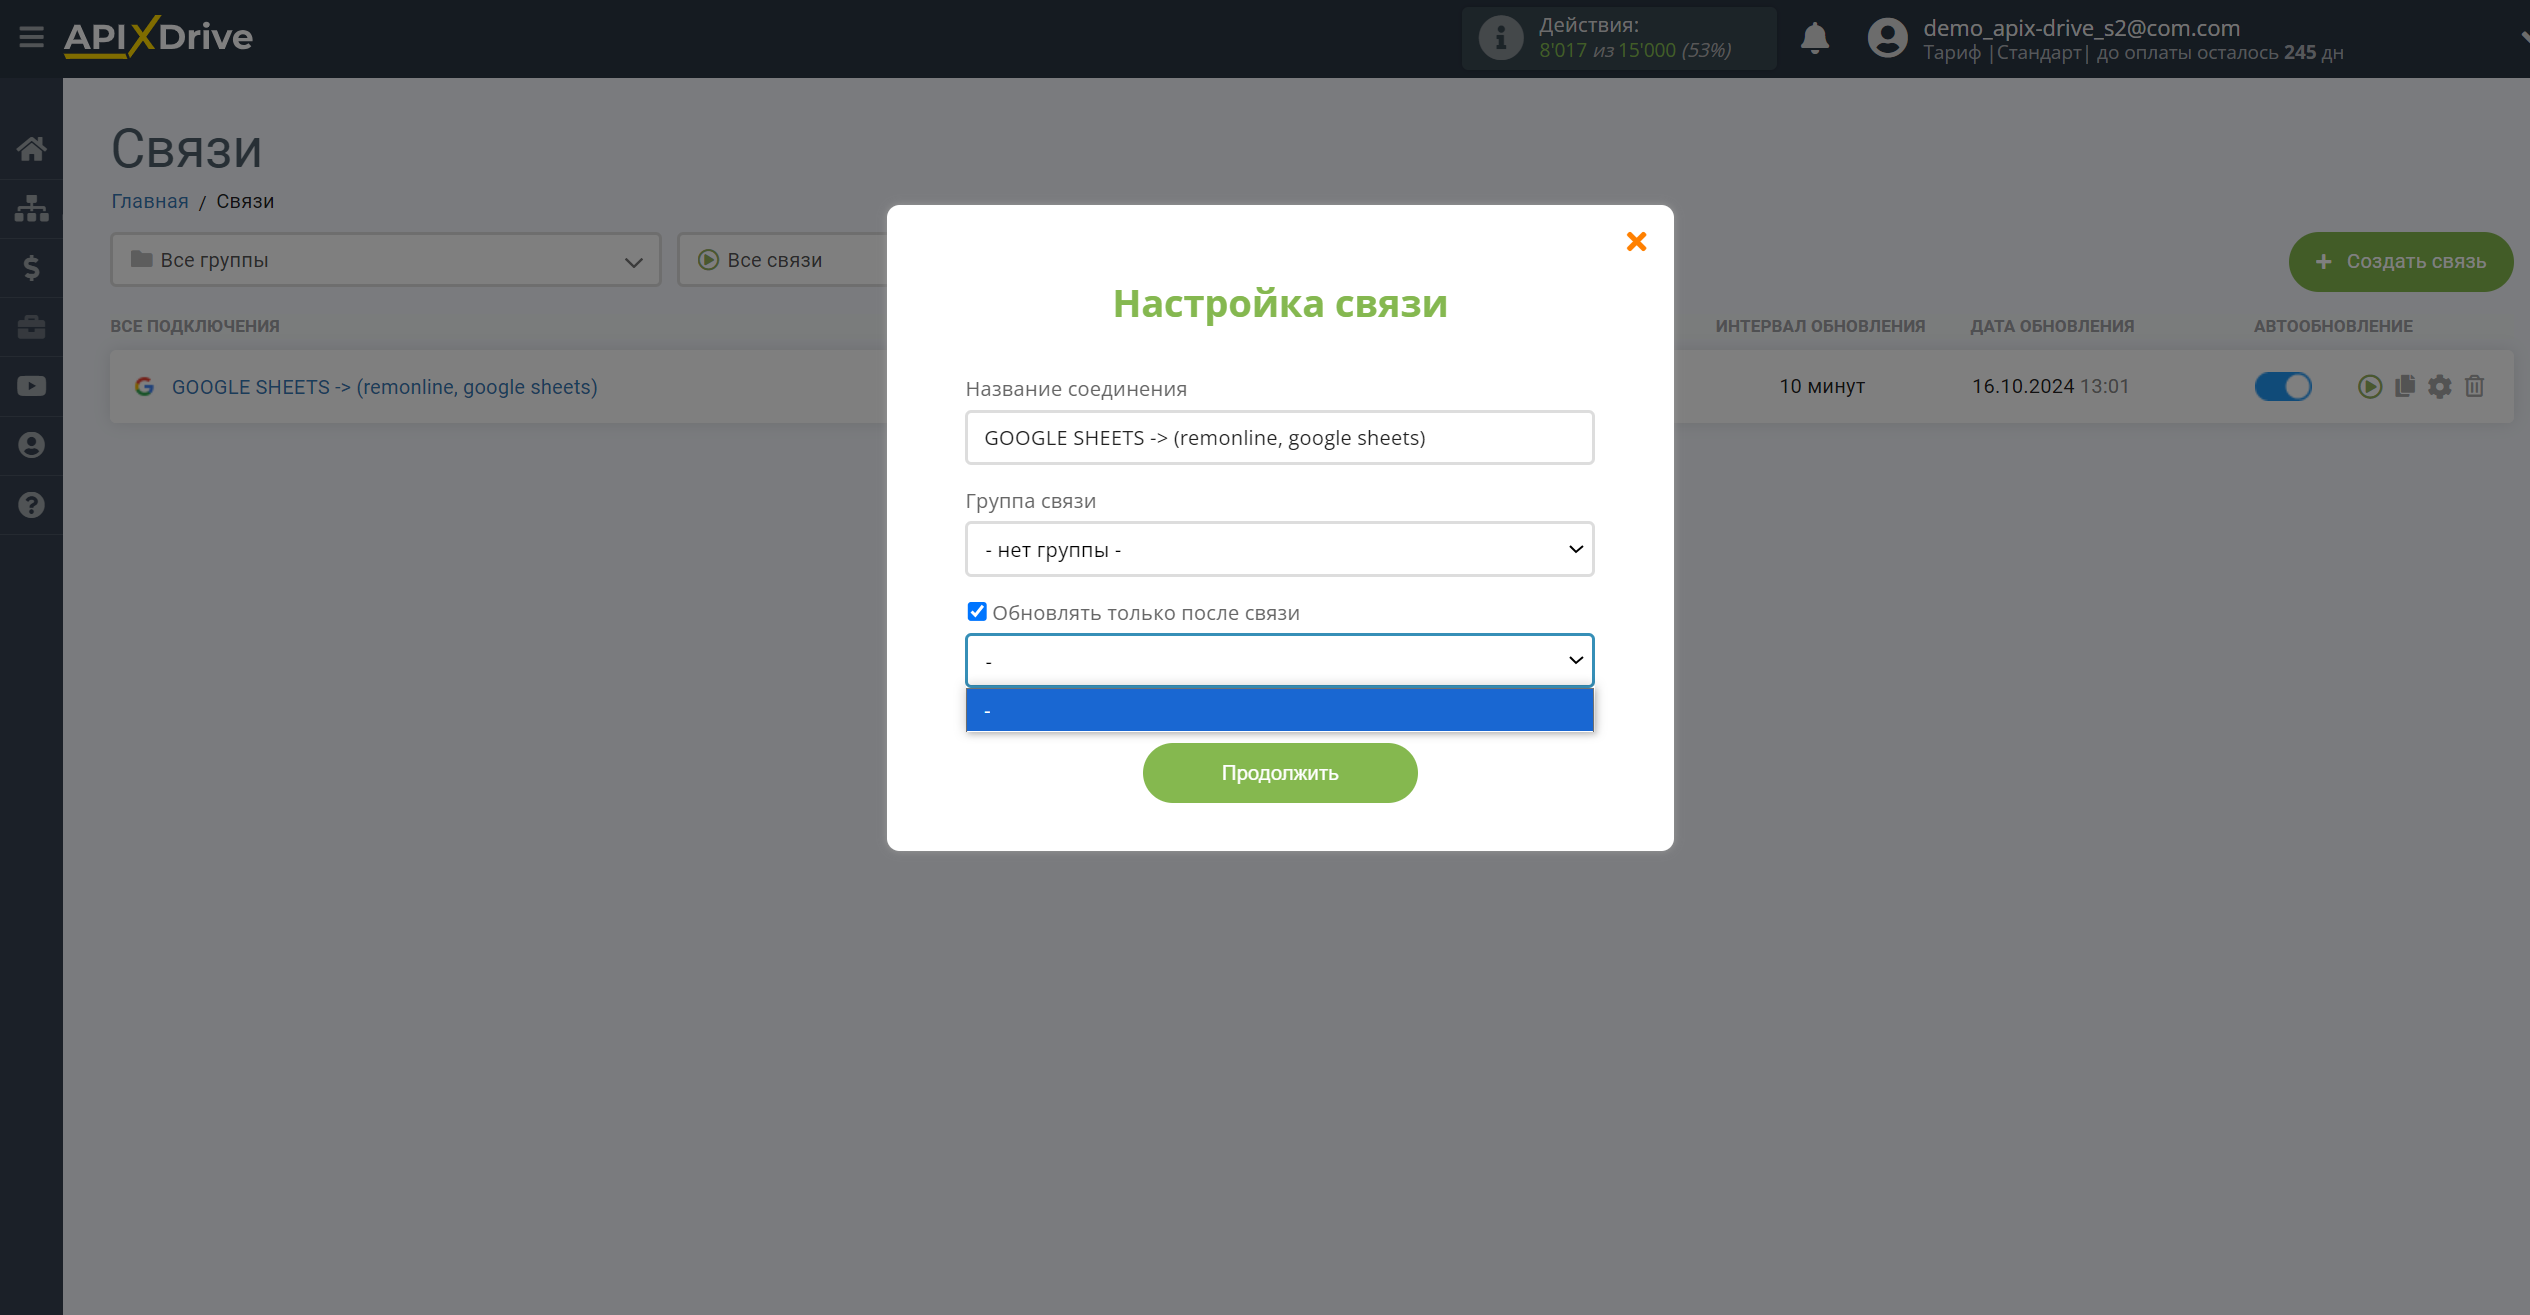Open the 'Все связи' filter dropdown
Screen dimensions: 2530x1315
[x=782, y=260]
